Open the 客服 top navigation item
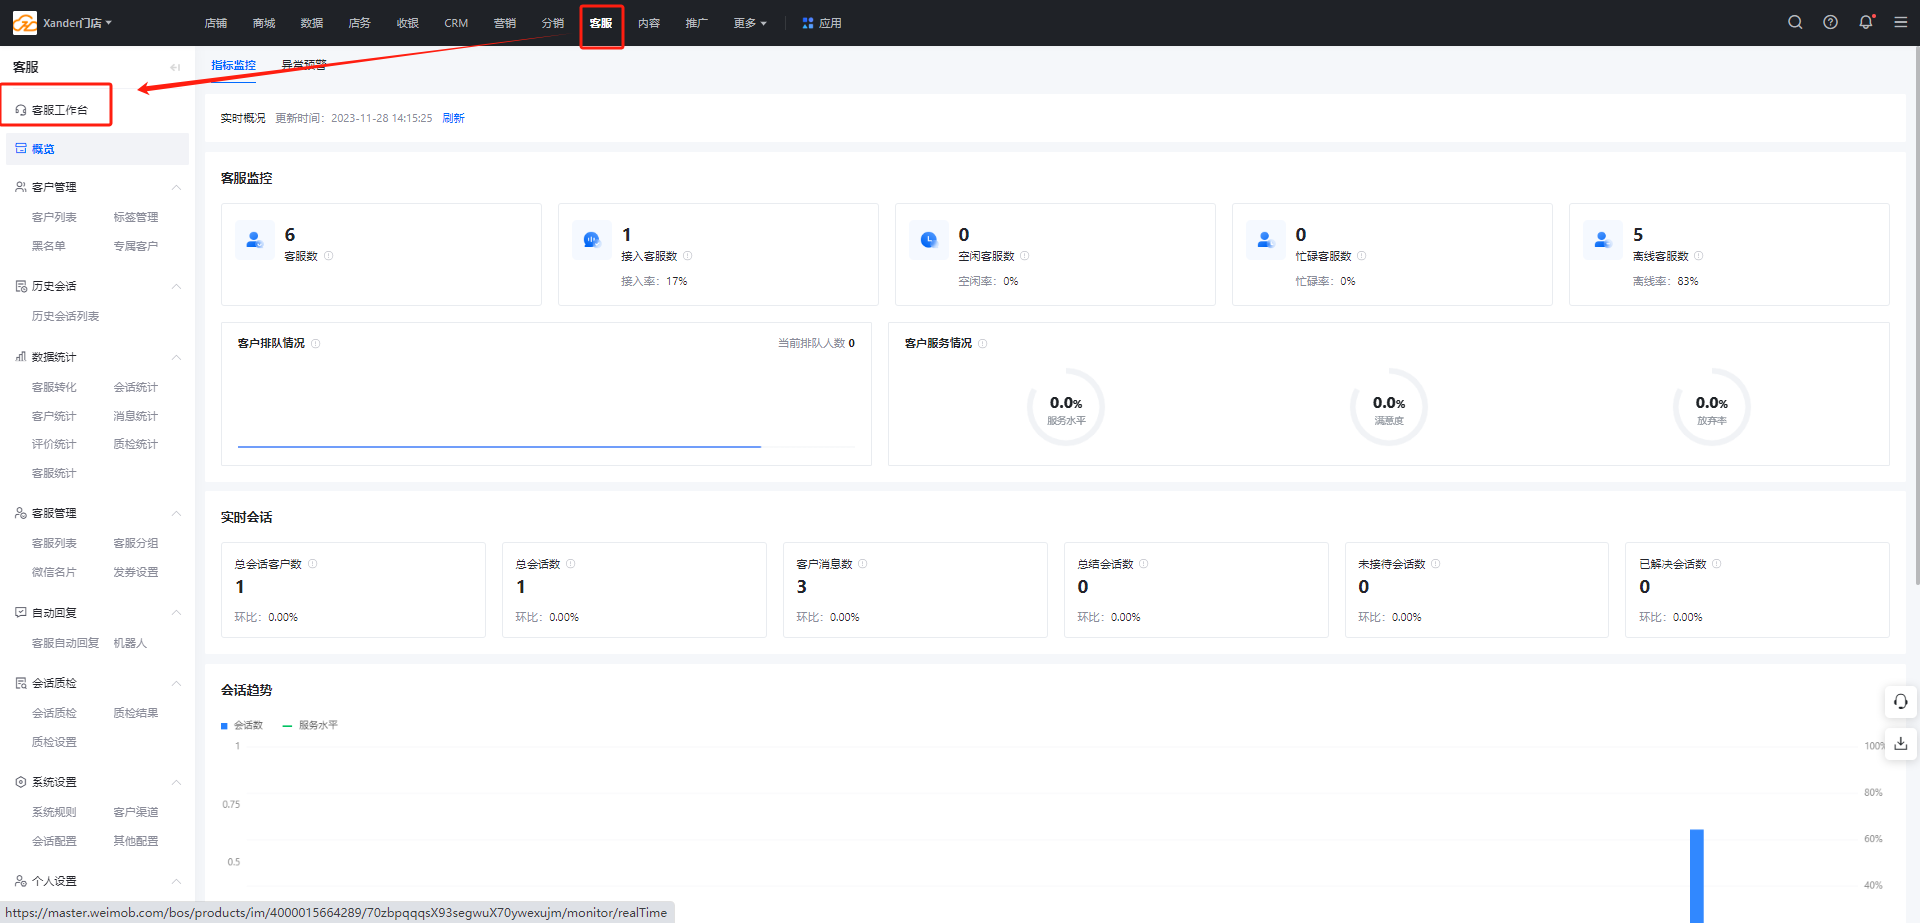The width and height of the screenshot is (1920, 923). click(601, 23)
